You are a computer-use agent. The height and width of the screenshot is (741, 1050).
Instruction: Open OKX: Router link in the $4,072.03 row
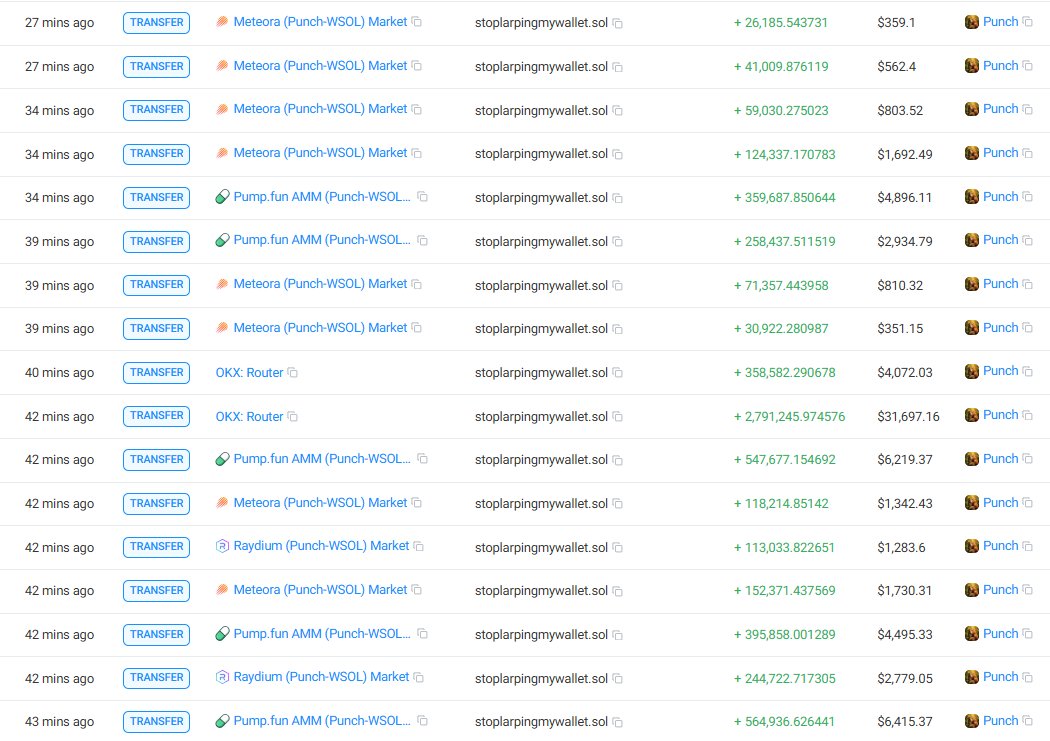249,372
